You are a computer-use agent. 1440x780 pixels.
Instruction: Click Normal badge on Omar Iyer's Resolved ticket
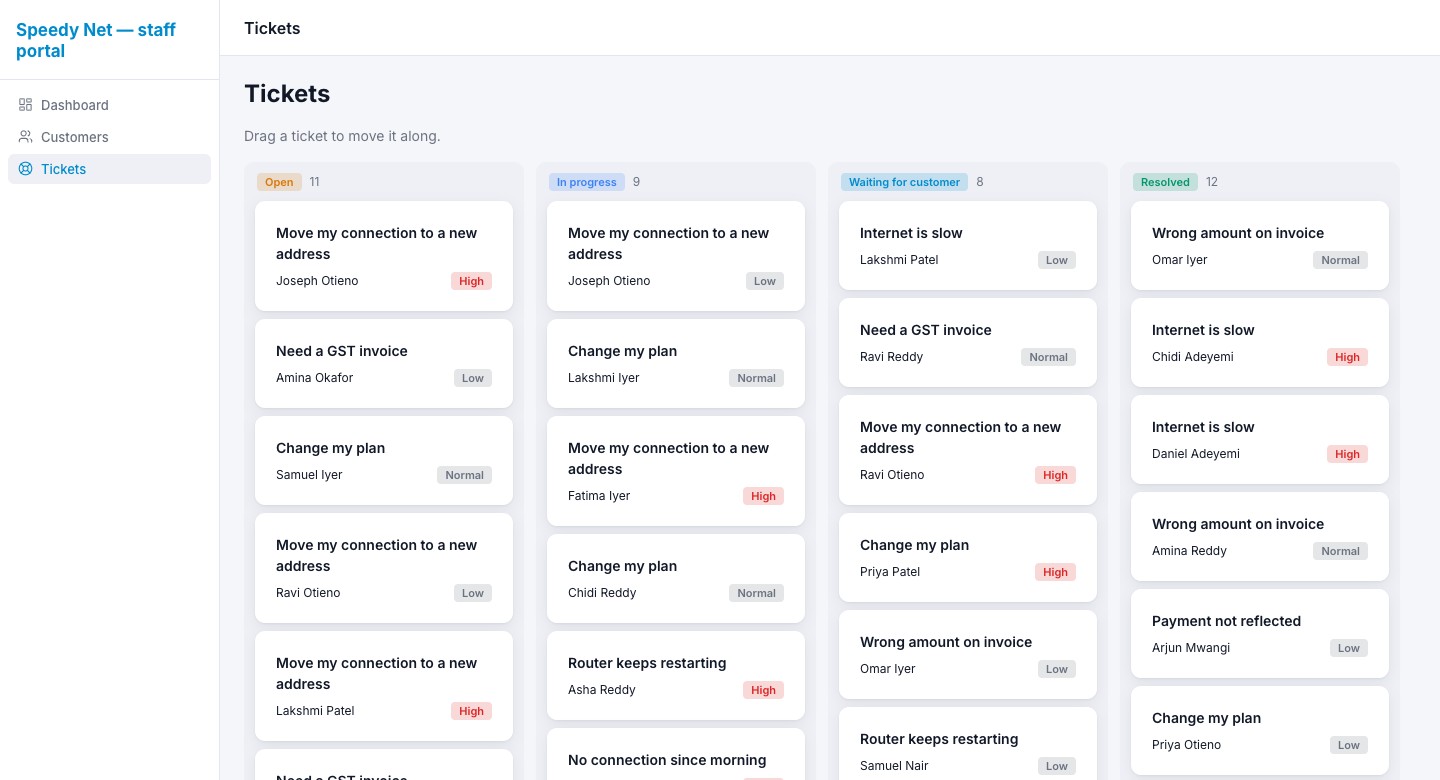1340,260
